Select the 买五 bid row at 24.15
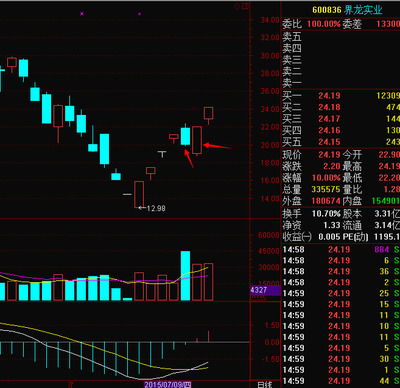This screenshot has height=388, width=400. [341, 142]
